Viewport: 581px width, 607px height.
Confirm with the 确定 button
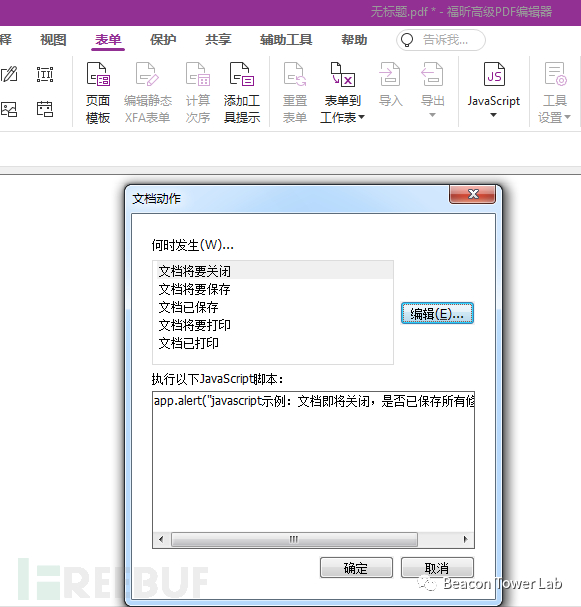coord(356,568)
